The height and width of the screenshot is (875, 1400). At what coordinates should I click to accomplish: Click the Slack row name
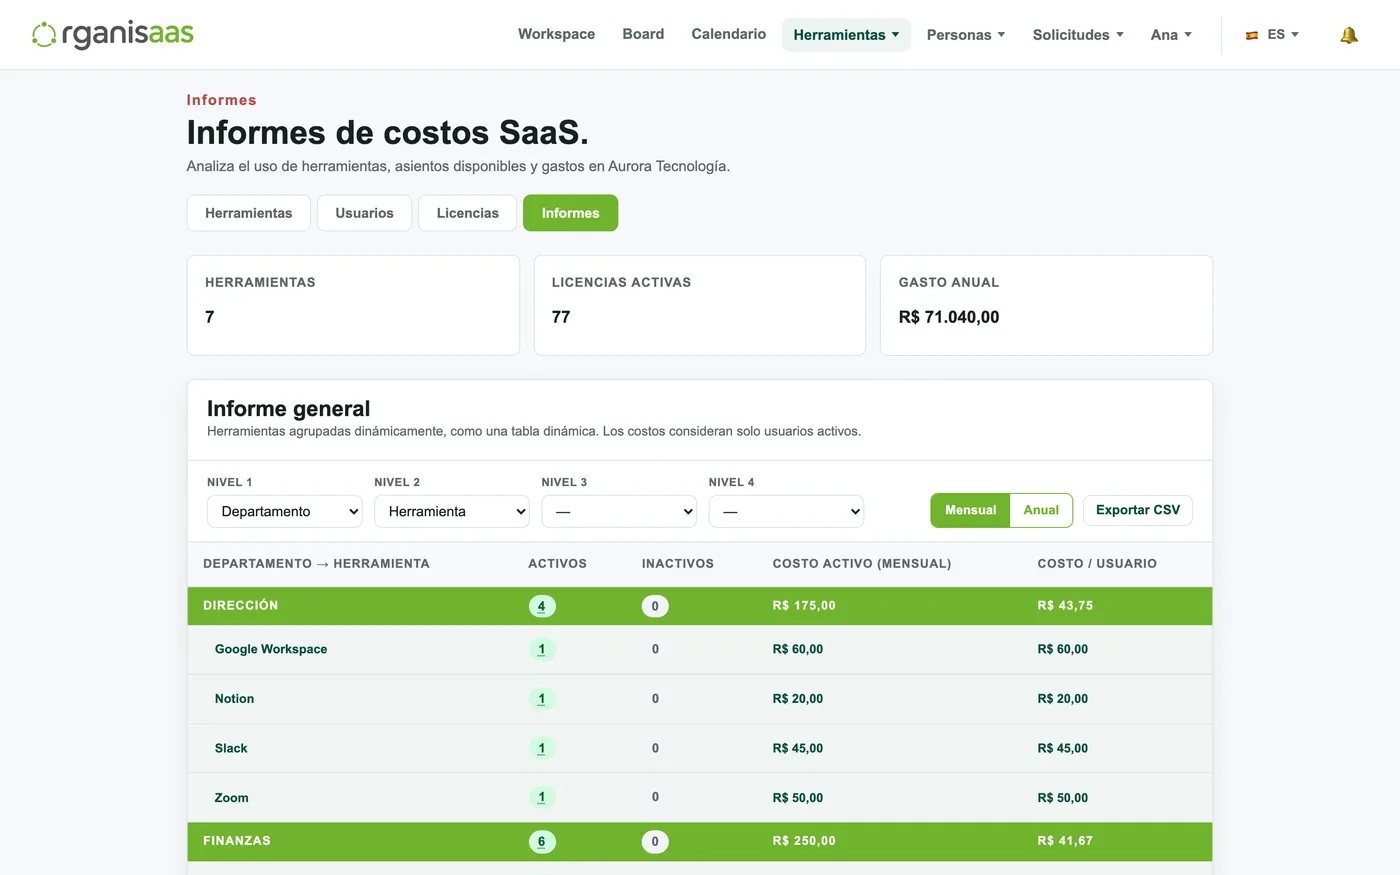pyautogui.click(x=231, y=748)
